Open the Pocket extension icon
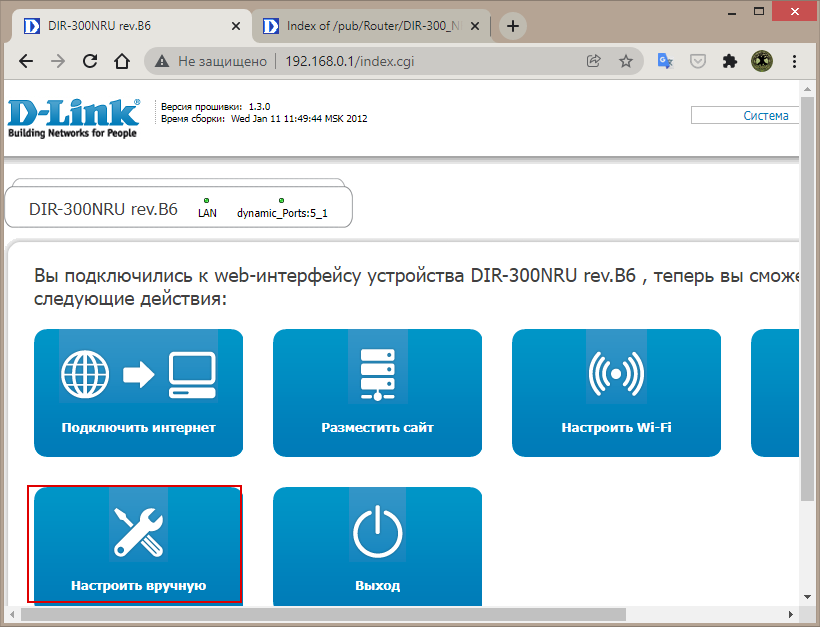The image size is (820, 627). [698, 61]
